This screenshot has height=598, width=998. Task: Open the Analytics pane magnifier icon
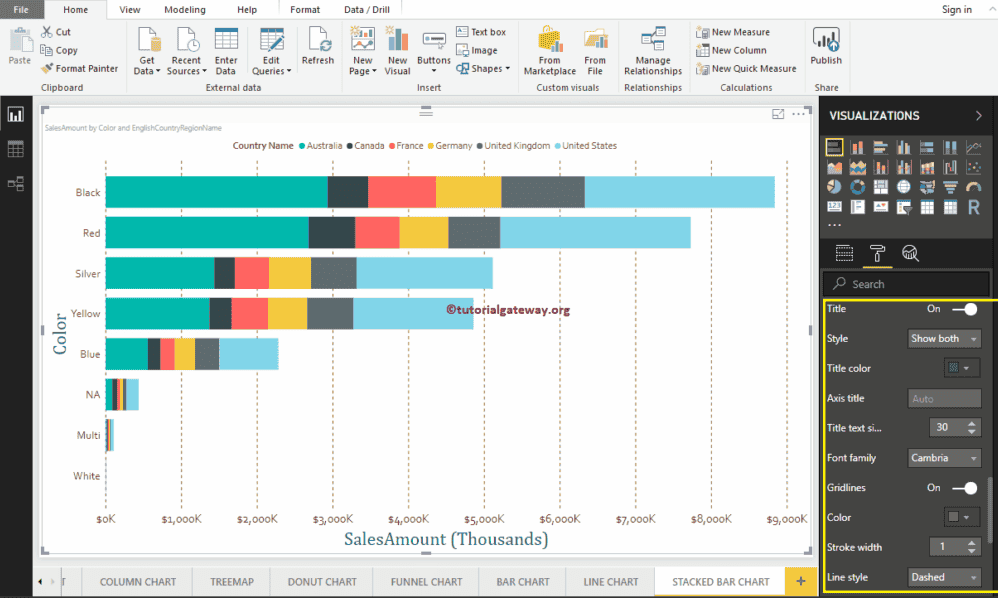click(x=910, y=253)
